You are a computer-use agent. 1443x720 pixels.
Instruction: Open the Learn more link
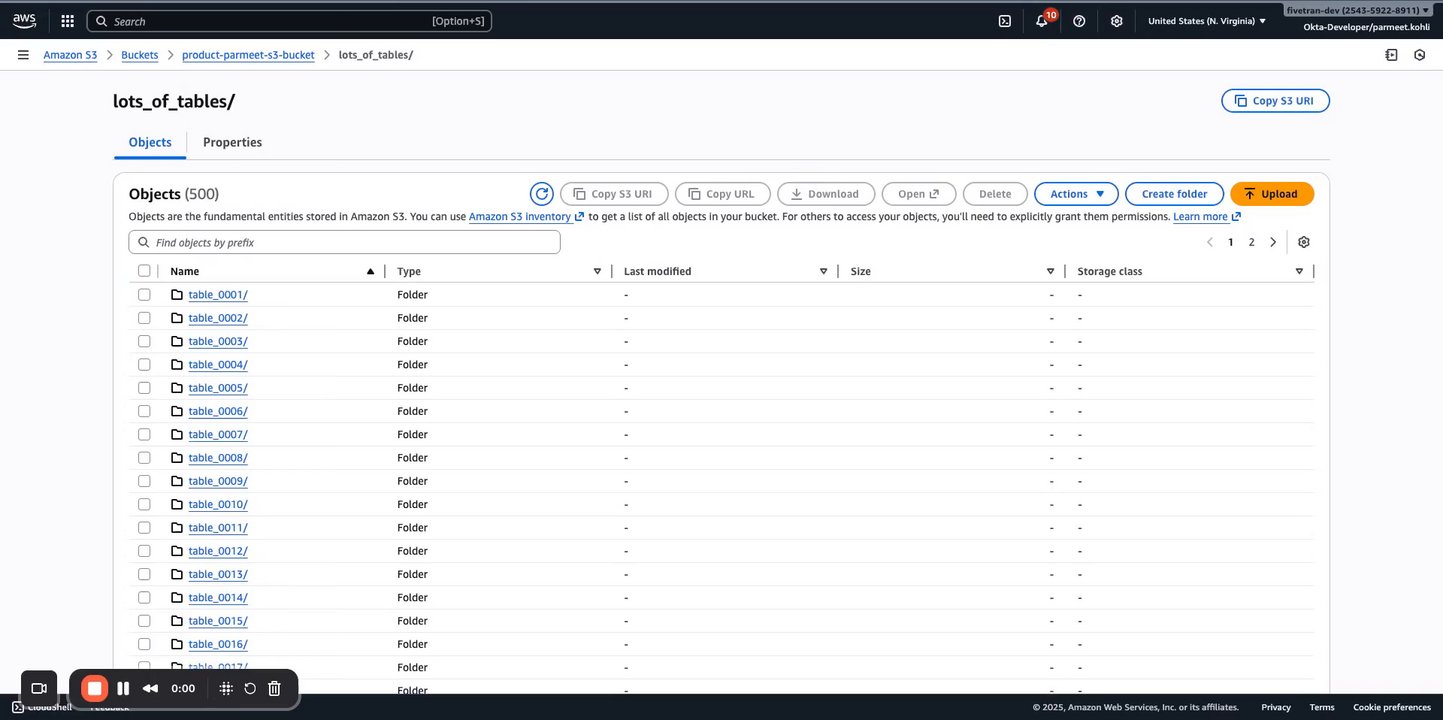[x=1207, y=217]
